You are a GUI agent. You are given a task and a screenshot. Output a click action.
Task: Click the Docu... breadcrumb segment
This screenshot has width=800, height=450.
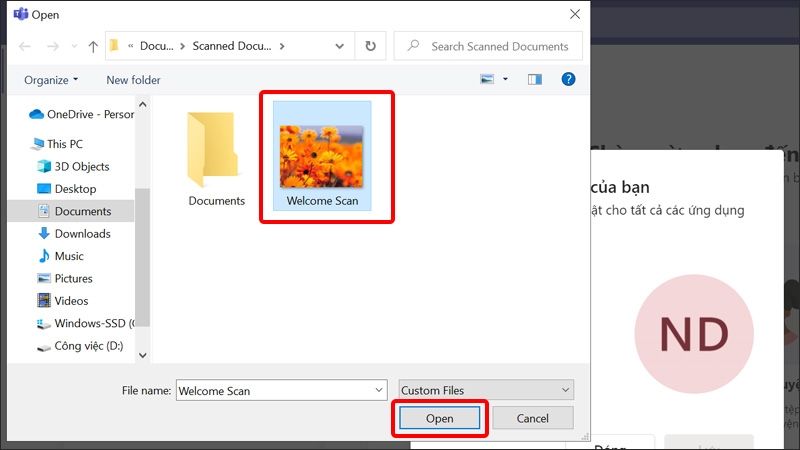pyautogui.click(x=157, y=46)
